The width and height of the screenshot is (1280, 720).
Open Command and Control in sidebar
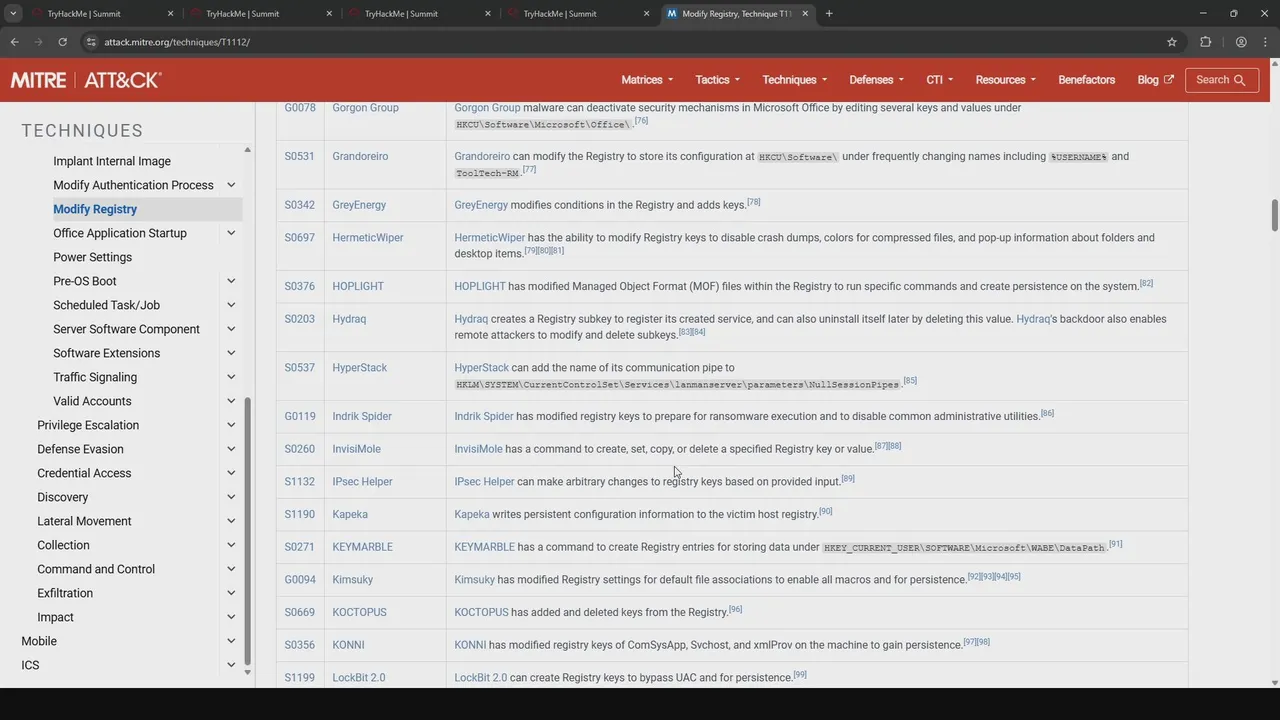(96, 569)
